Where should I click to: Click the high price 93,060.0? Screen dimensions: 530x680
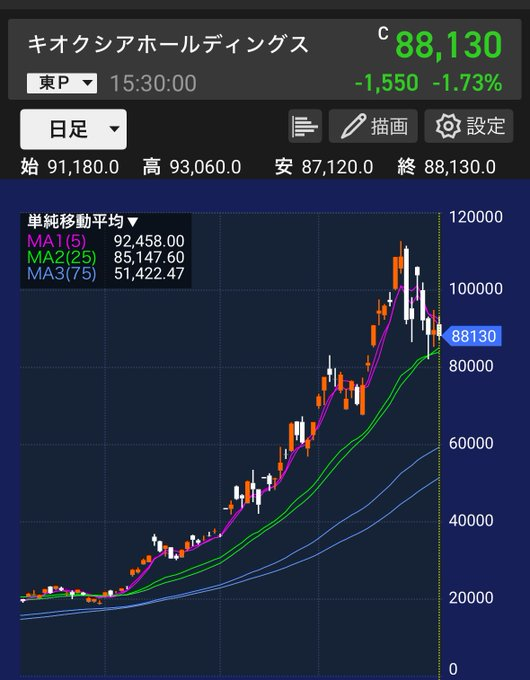205,167
